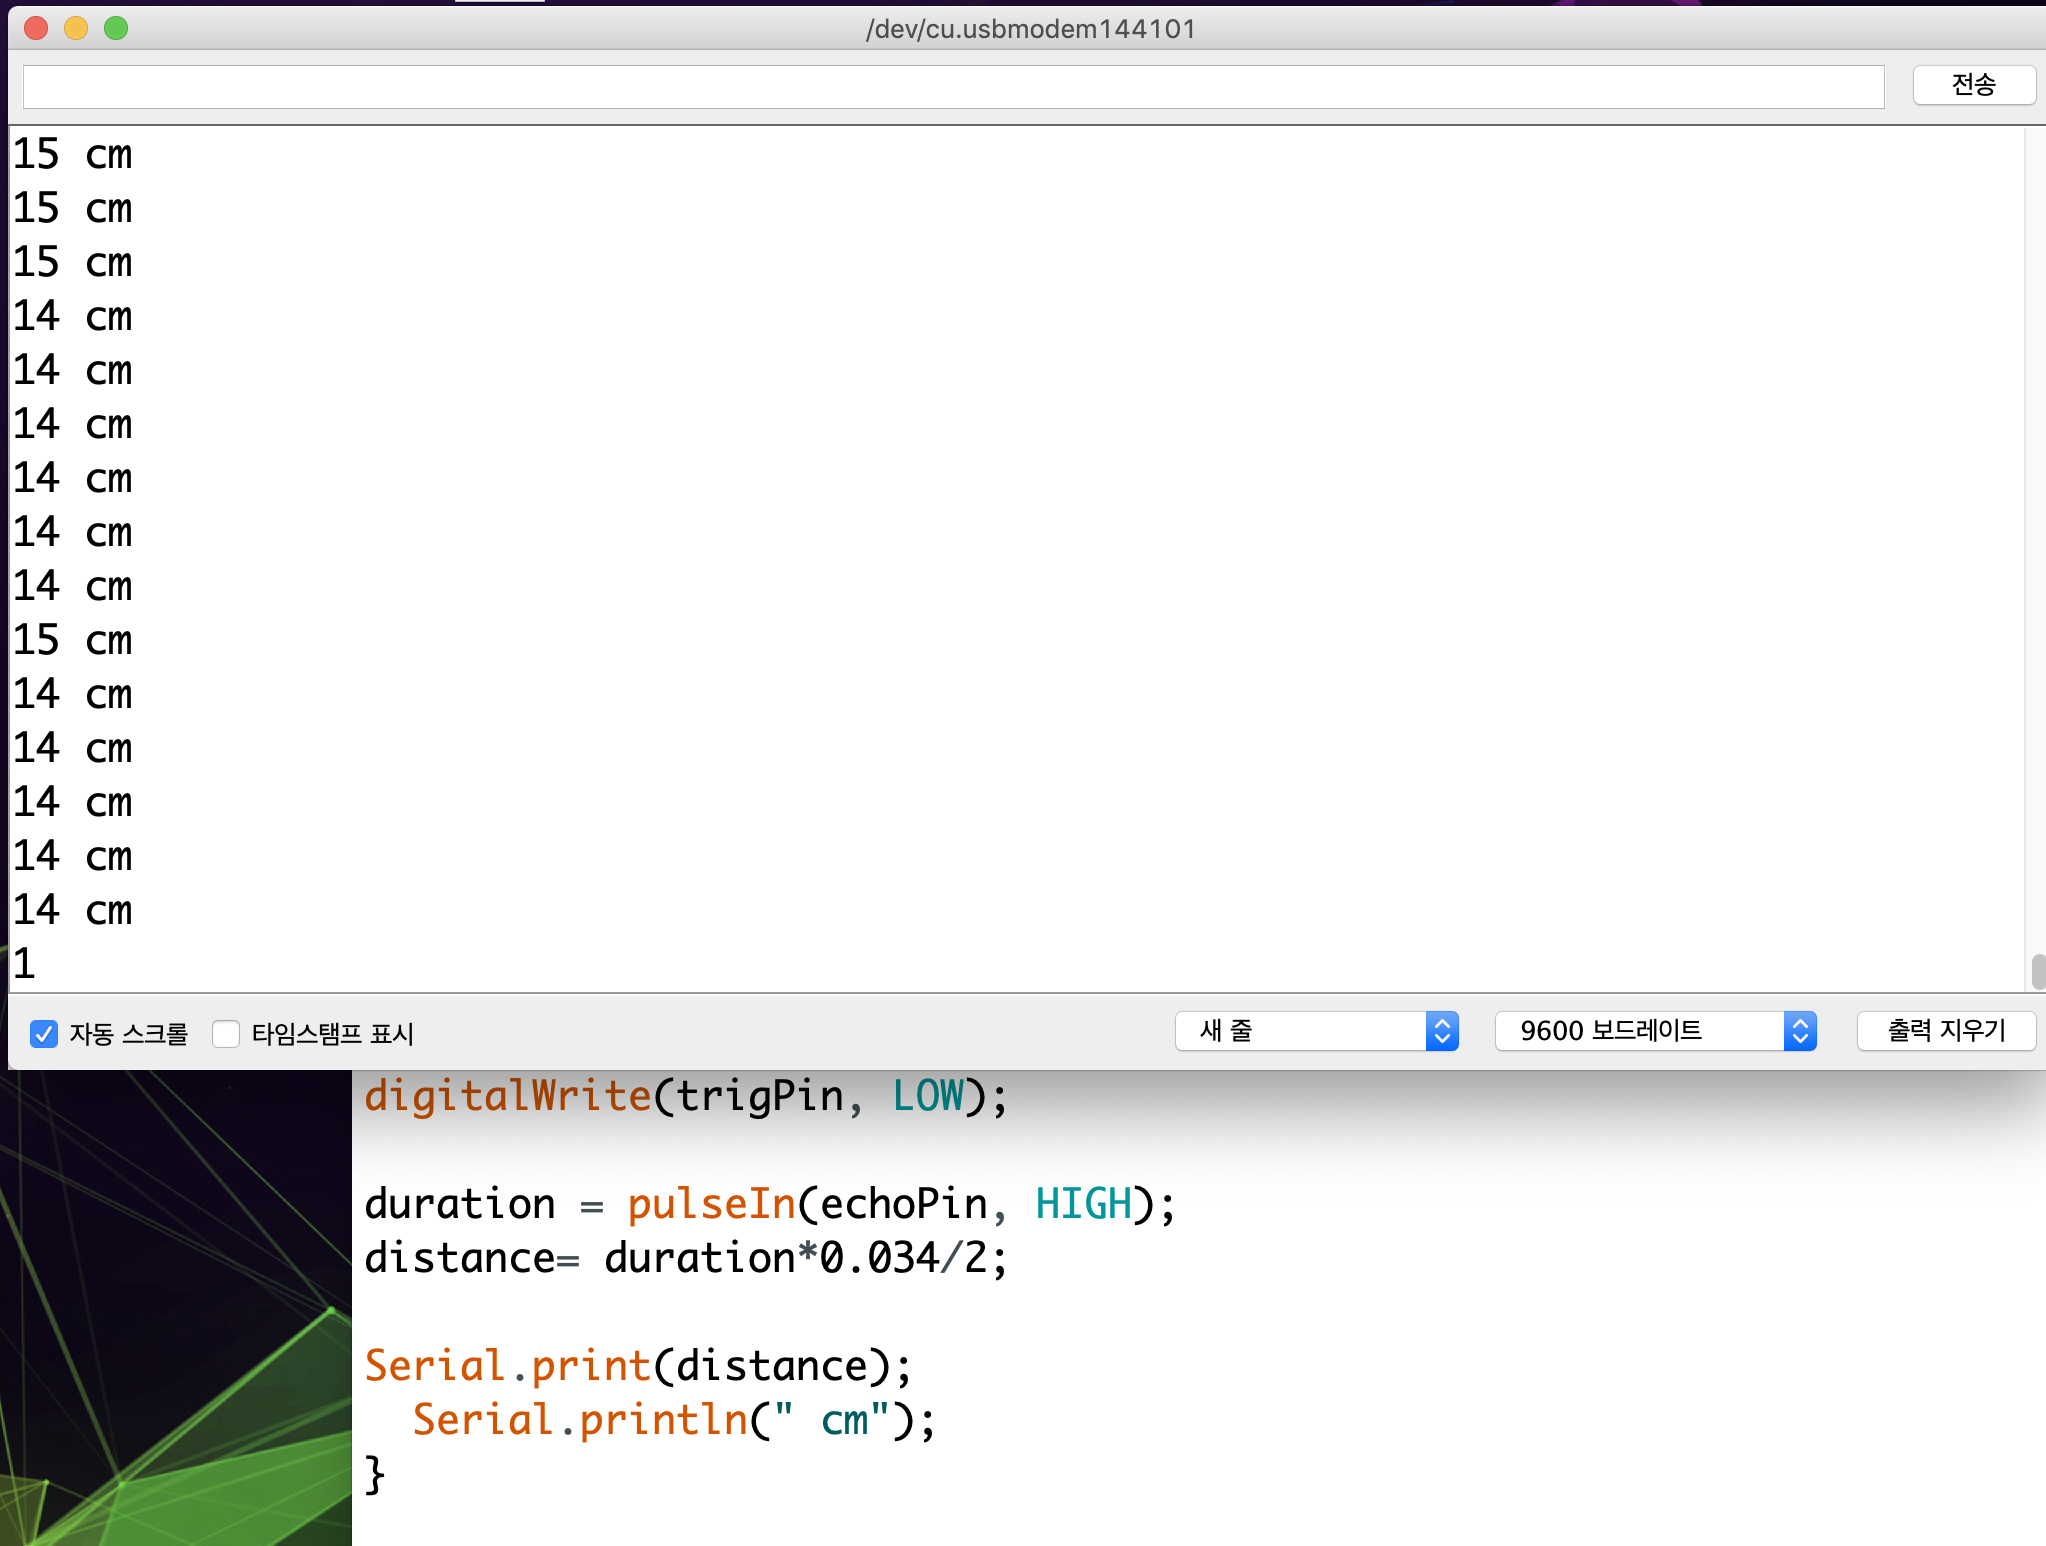Click the topmost "15 cm" output line

pos(72,155)
